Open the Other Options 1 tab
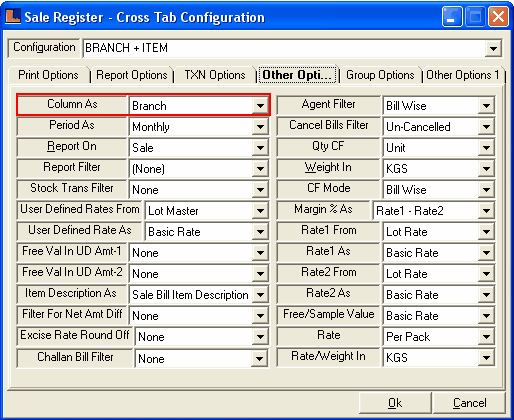 pyautogui.click(x=463, y=75)
